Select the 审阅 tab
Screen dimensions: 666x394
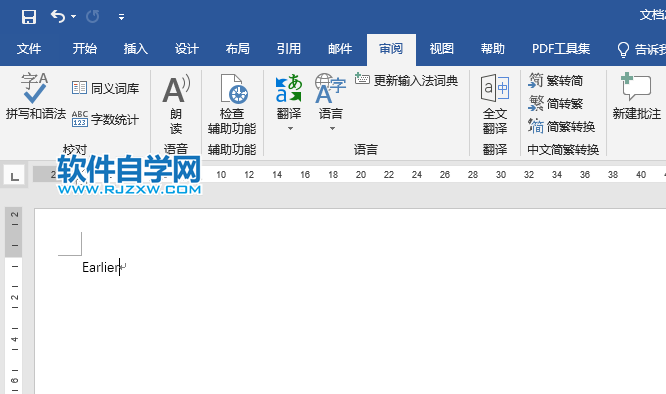(x=391, y=49)
